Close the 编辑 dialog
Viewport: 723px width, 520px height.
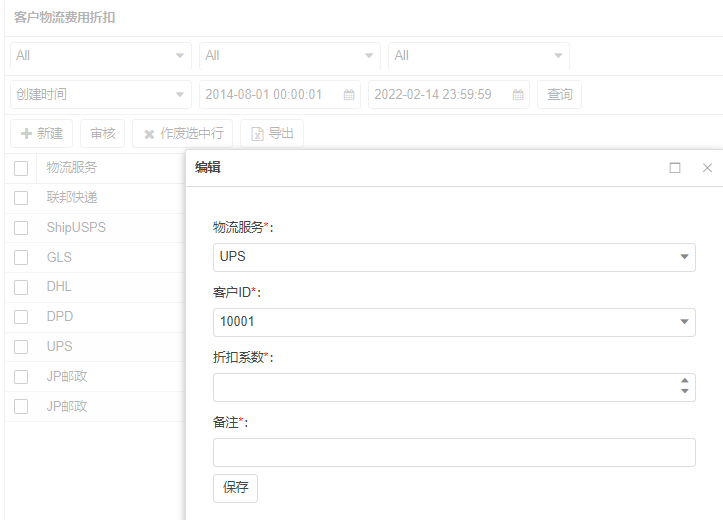coord(707,168)
